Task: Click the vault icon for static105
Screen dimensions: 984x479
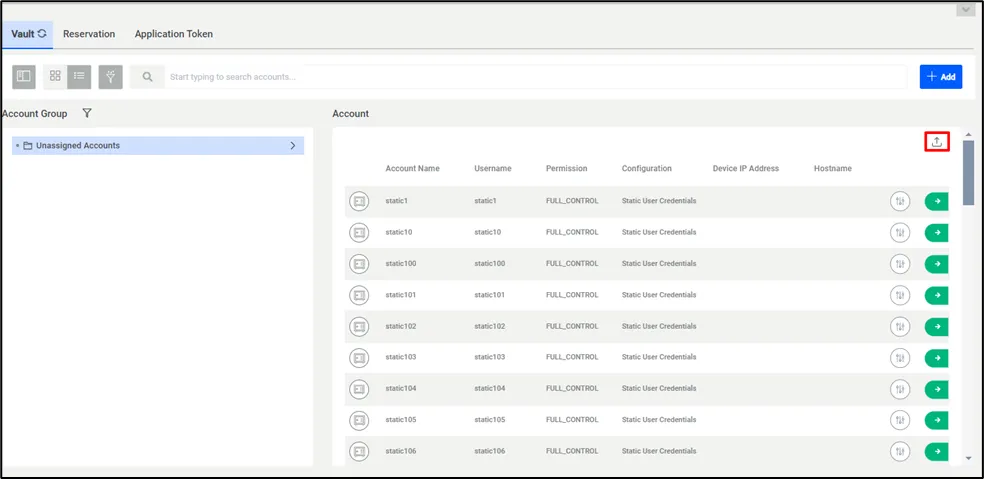Action: click(359, 420)
